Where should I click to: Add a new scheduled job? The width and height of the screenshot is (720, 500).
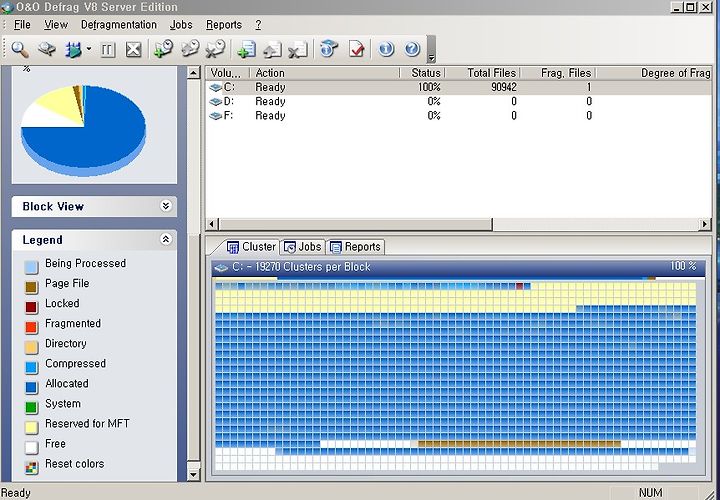tap(163, 49)
